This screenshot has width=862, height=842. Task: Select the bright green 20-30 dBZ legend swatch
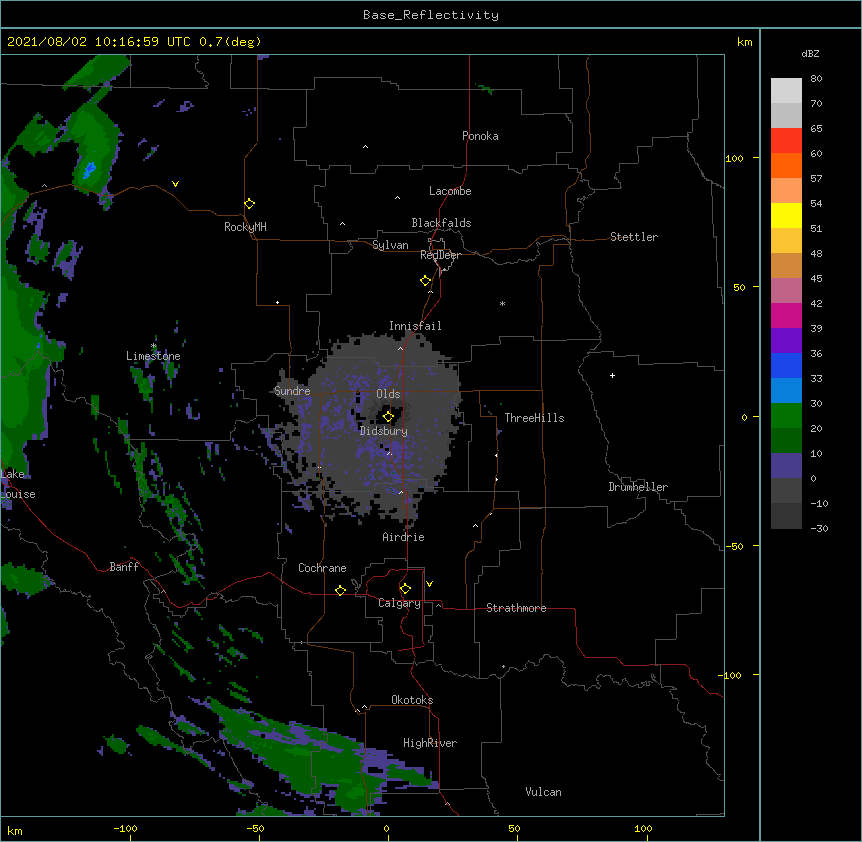click(x=786, y=416)
